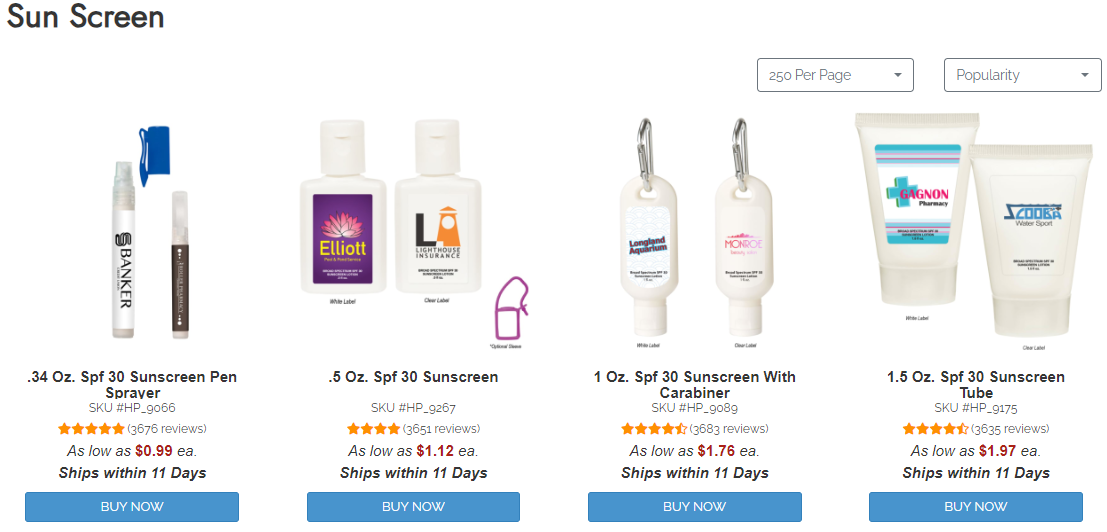The height and width of the screenshot is (532, 1107).
Task: Open the 250 Per Page dropdown
Action: click(x=835, y=75)
